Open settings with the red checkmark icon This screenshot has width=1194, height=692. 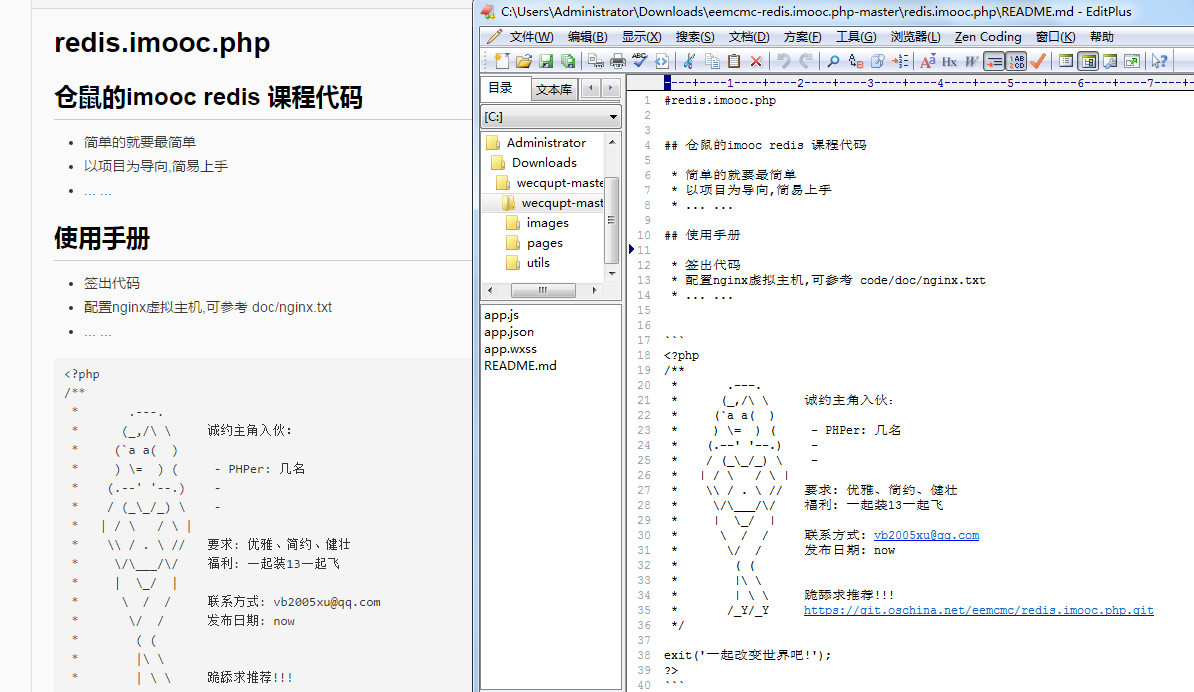point(1038,61)
